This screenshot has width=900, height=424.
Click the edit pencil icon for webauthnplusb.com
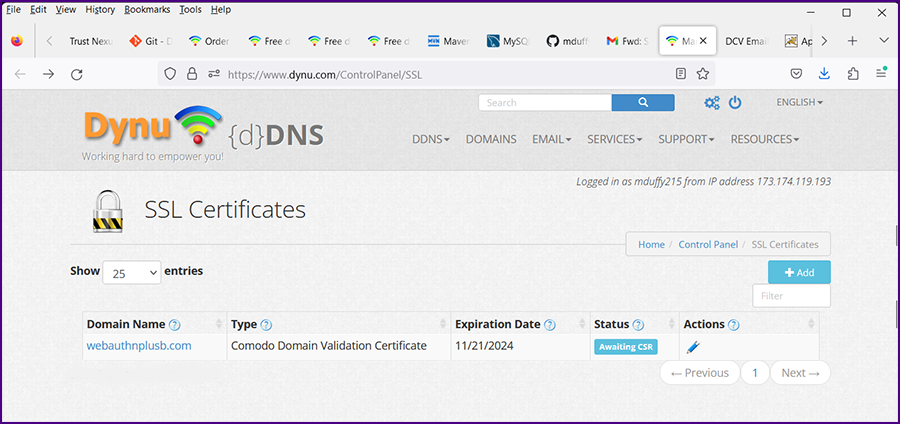tap(694, 347)
